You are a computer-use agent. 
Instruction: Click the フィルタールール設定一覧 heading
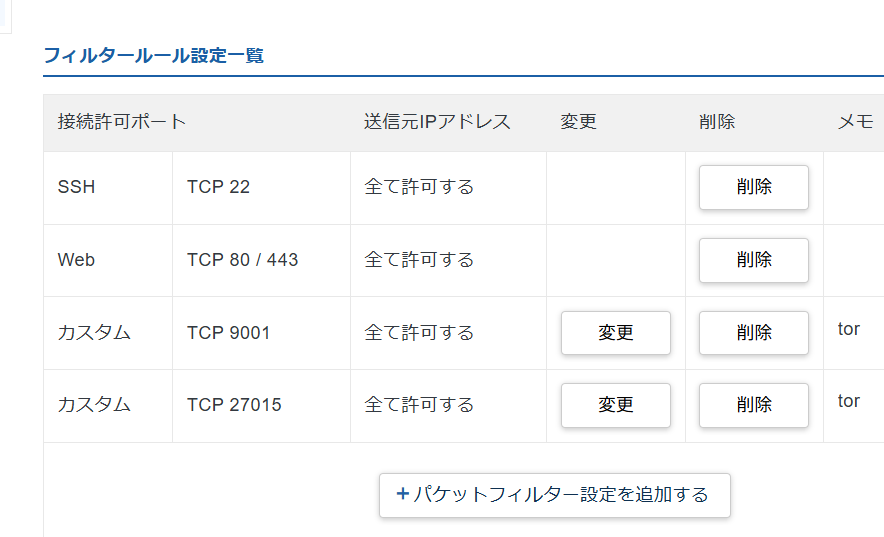pos(153,56)
